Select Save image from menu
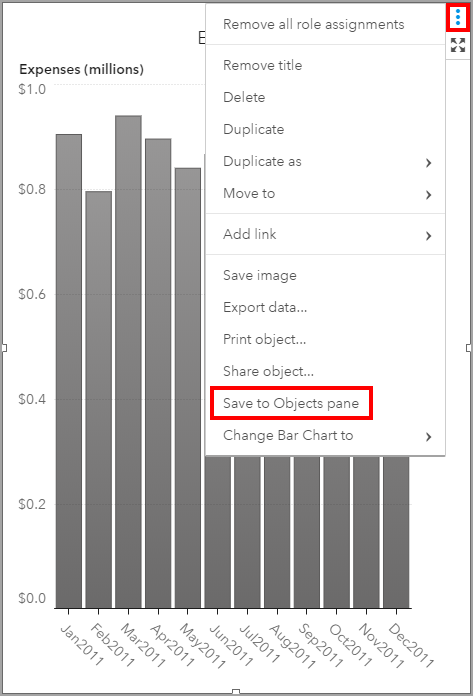 pyautogui.click(x=260, y=276)
